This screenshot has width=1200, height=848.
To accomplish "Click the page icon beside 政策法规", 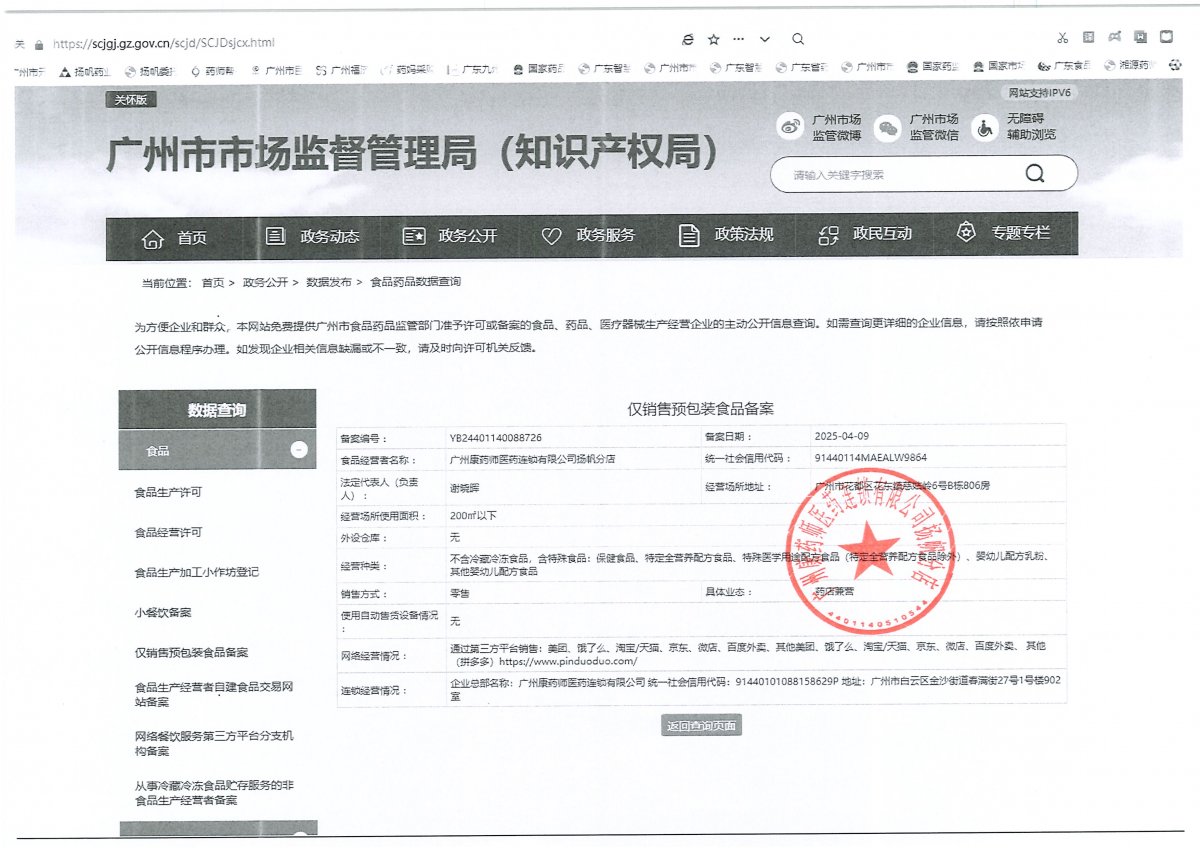I will pos(689,235).
